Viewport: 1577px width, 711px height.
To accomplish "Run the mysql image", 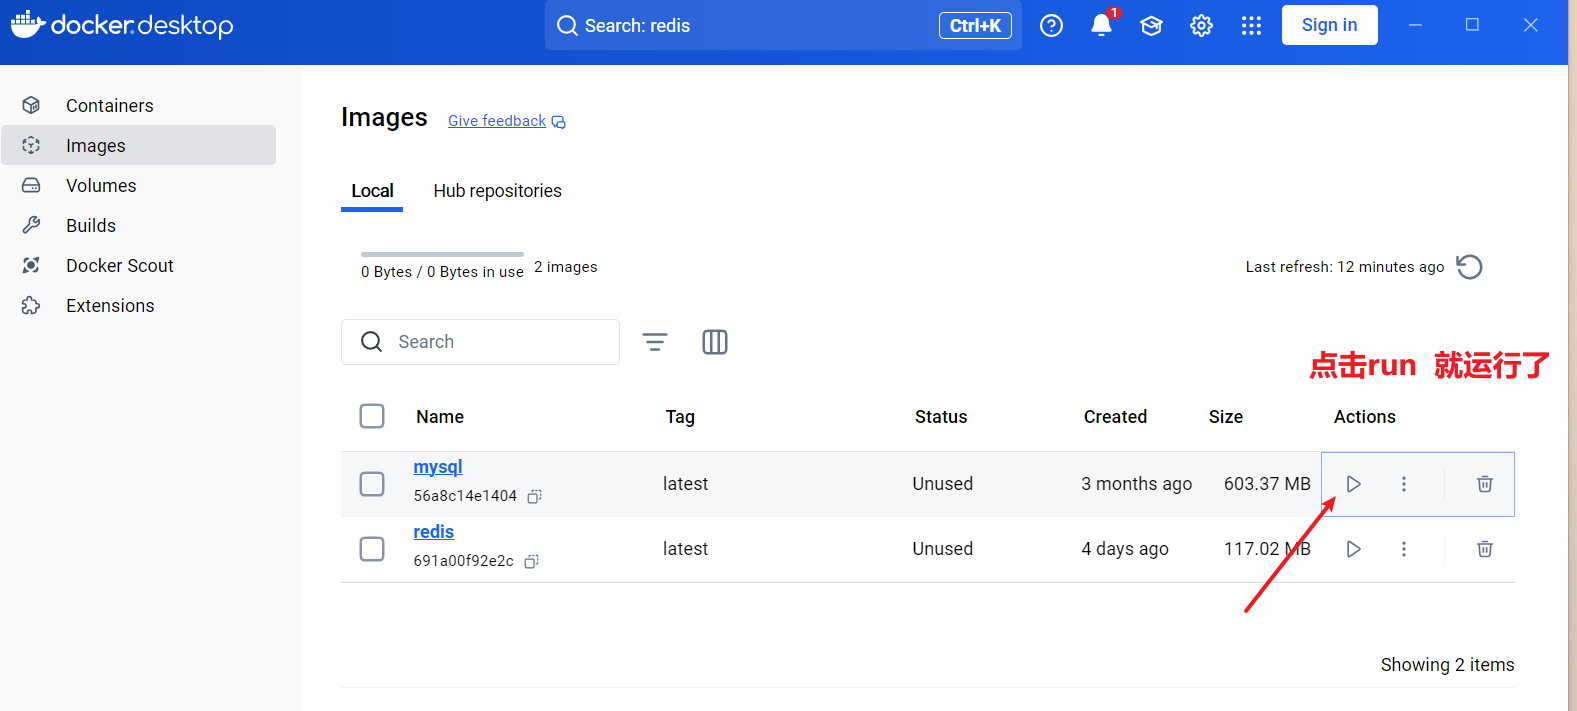I will [x=1353, y=484].
